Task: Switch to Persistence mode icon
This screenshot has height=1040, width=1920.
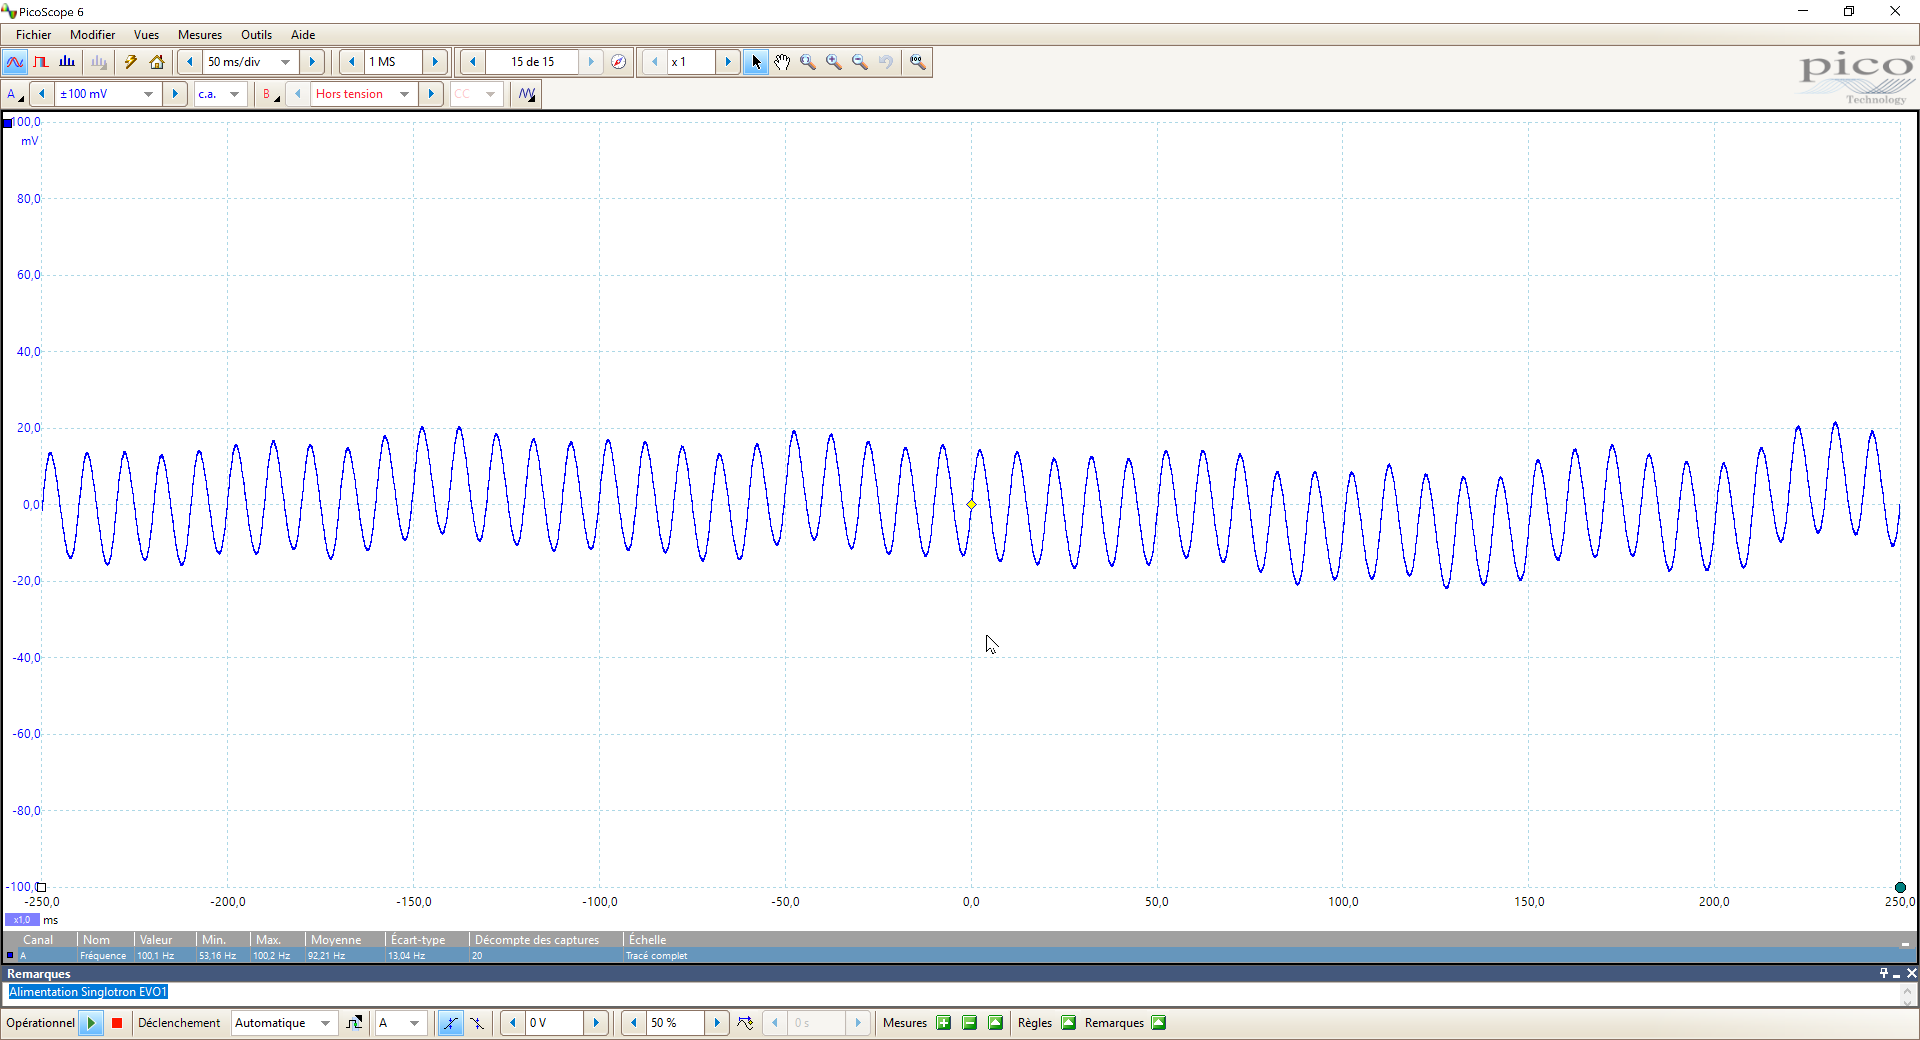Action: [41, 62]
